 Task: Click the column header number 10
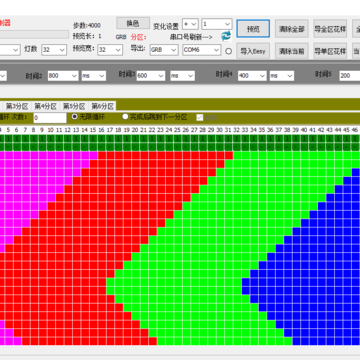tap(50, 130)
